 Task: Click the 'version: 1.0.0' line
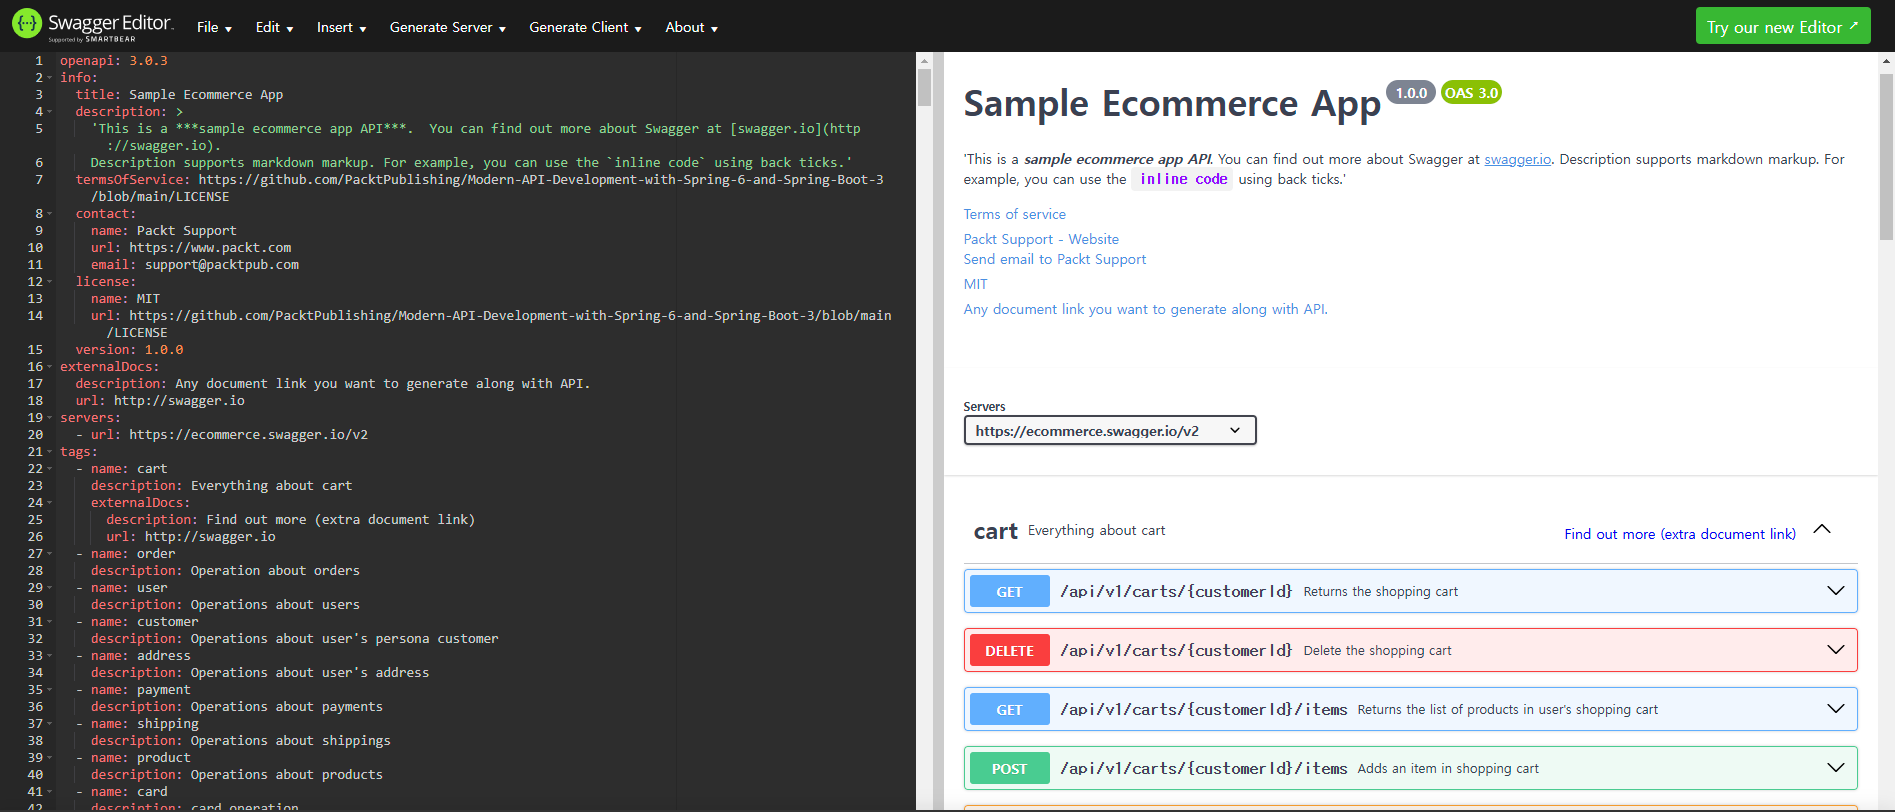point(129,350)
